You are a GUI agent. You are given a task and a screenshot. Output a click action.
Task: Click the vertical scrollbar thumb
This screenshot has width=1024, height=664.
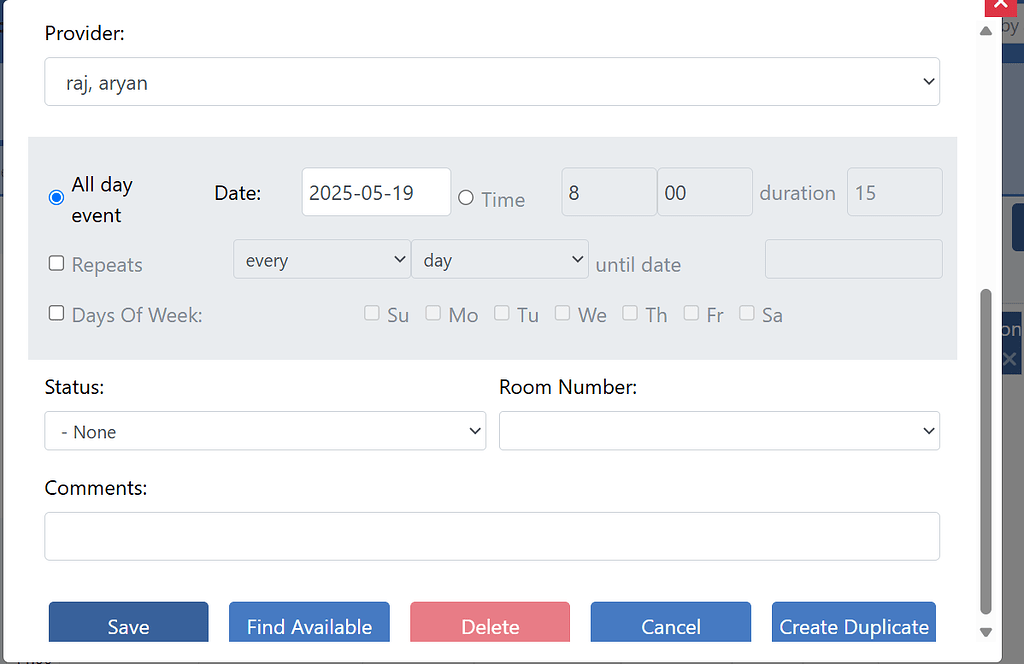986,450
